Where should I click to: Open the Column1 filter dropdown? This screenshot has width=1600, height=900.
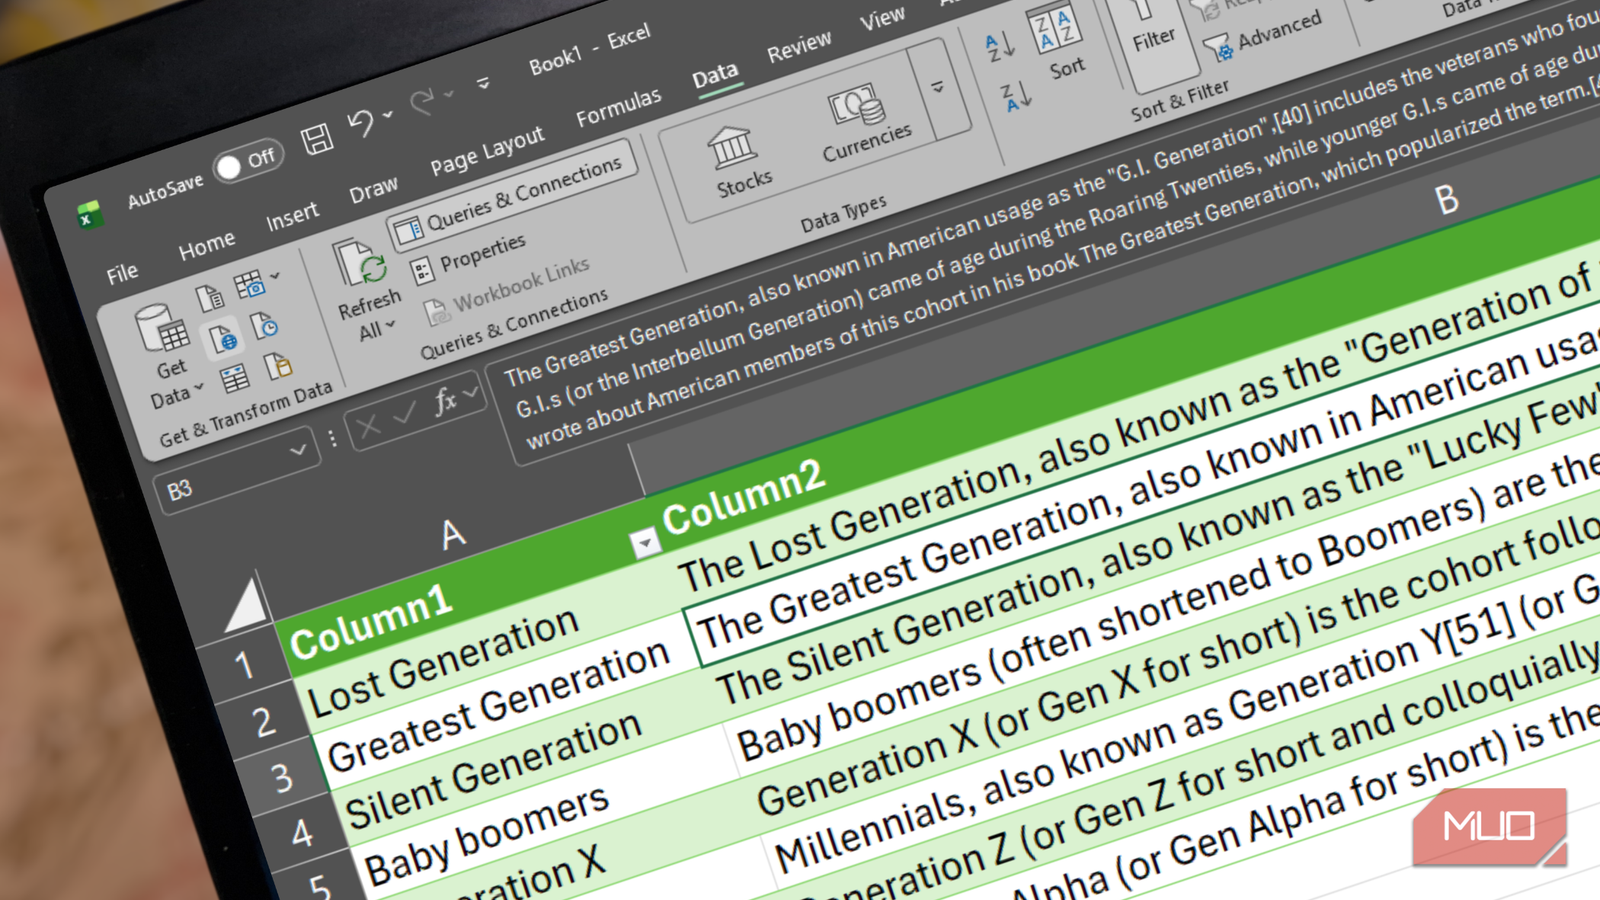tap(645, 542)
